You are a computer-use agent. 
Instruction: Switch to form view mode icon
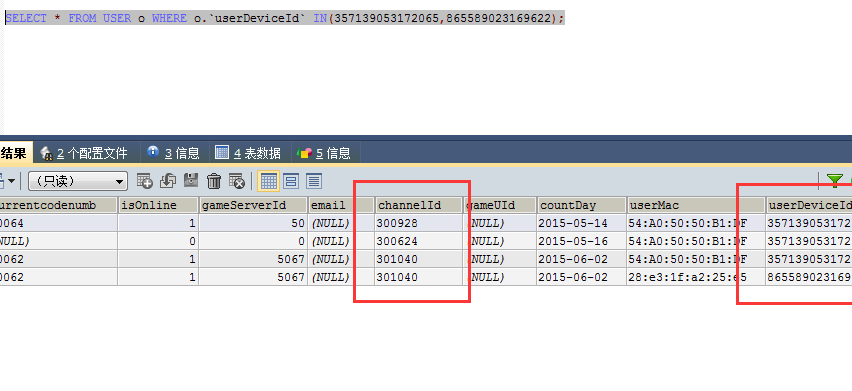click(x=291, y=181)
